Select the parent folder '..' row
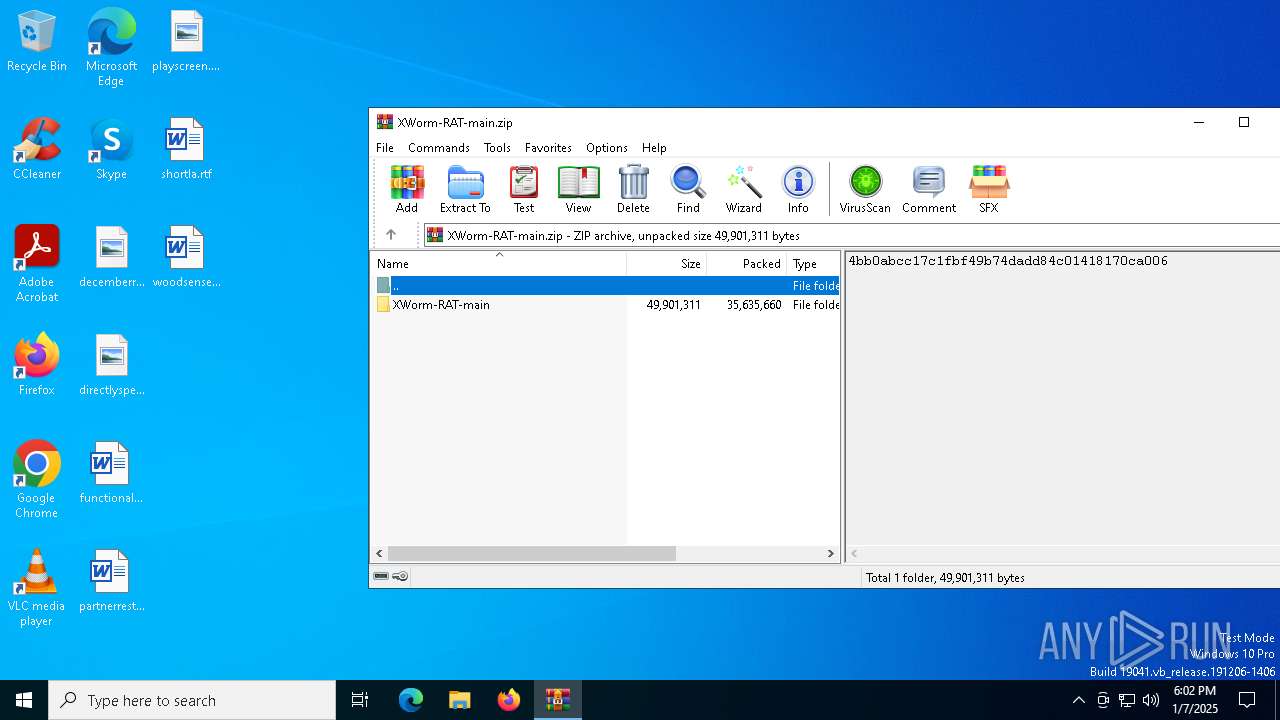Viewport: 1280px width, 720px height. click(x=605, y=286)
